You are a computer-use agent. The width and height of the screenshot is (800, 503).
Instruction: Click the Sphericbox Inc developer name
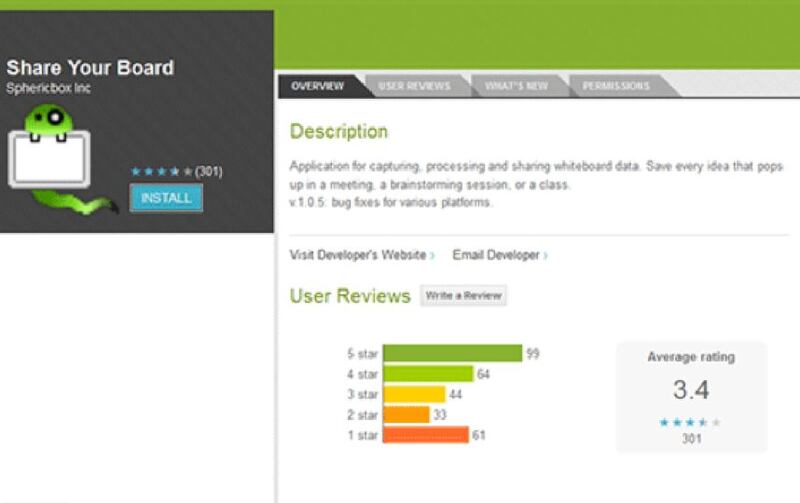pos(49,89)
